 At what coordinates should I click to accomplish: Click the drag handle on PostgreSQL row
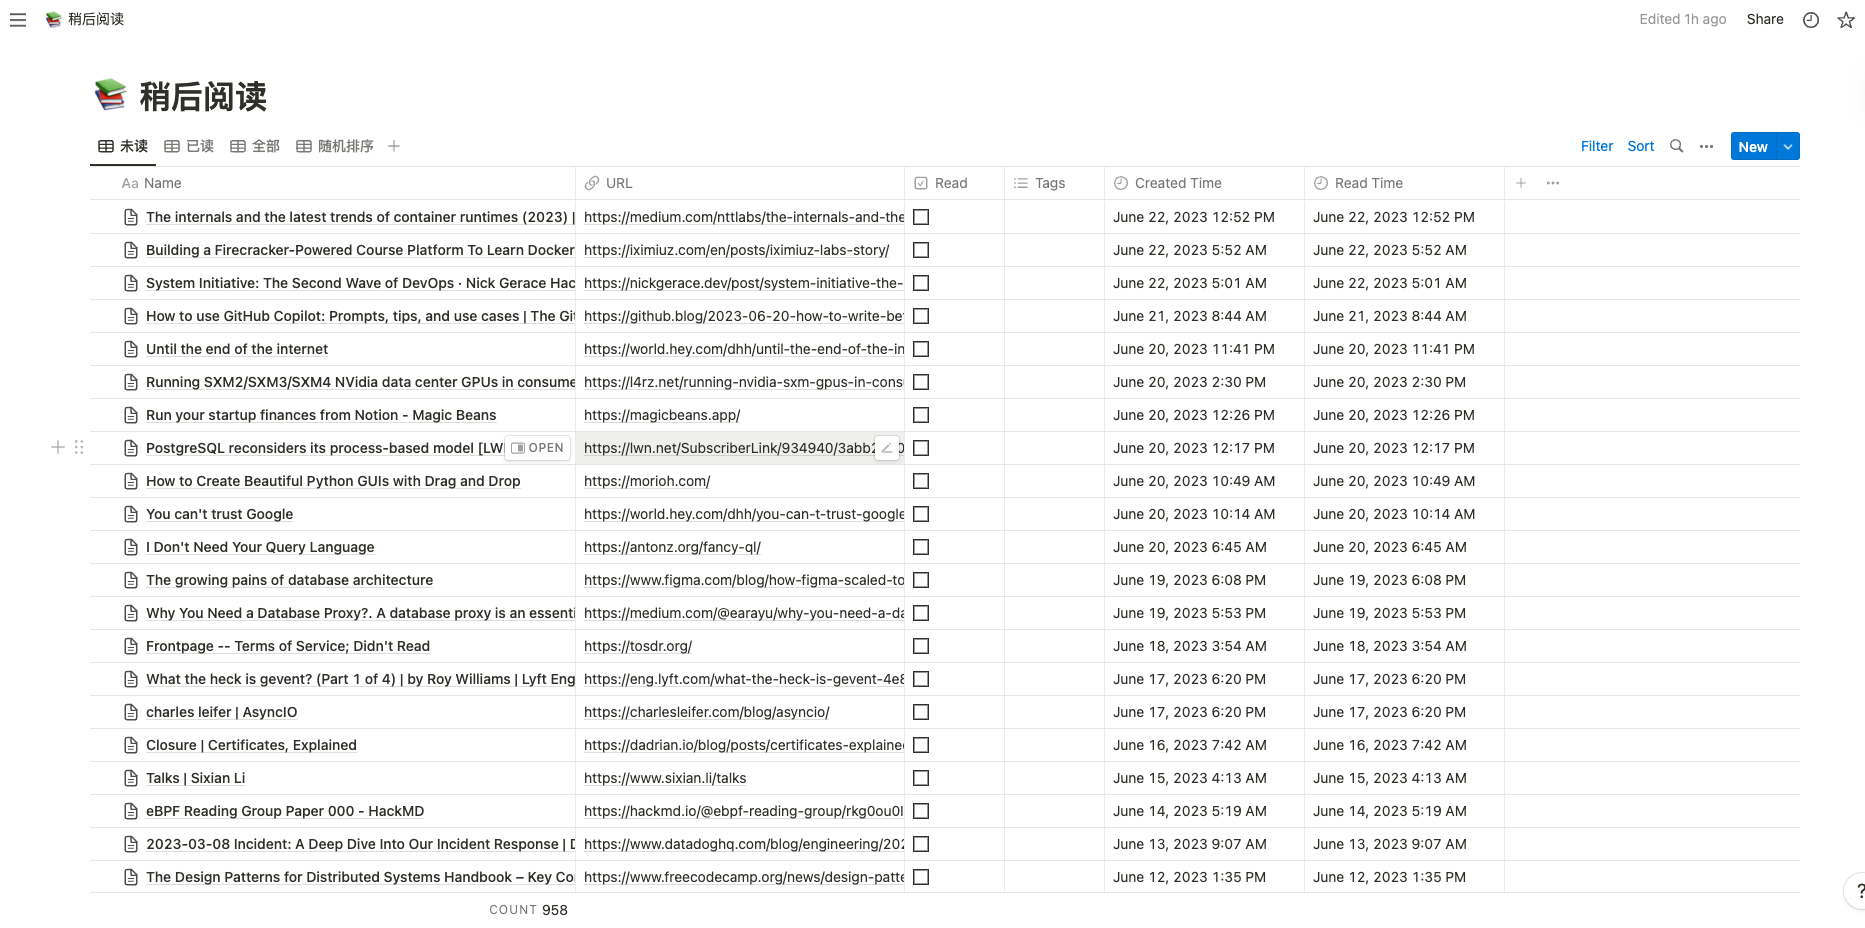(79, 448)
